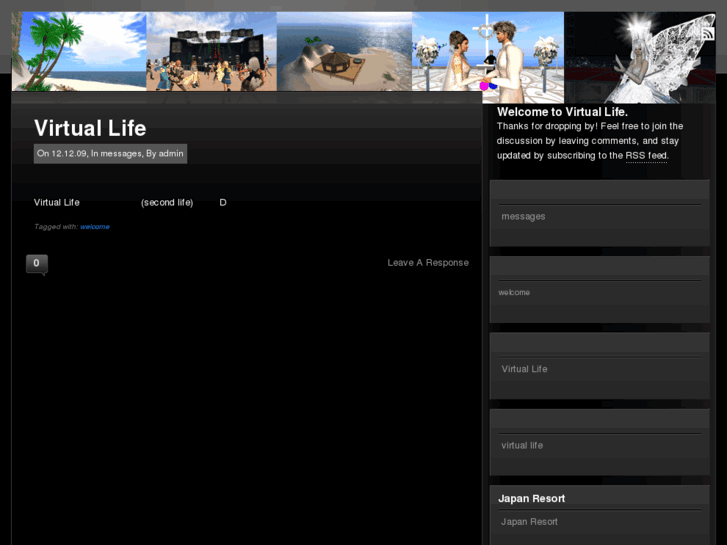727x545 pixels.
Task: Open the Virtual Life sidebar entry
Action: (524, 369)
